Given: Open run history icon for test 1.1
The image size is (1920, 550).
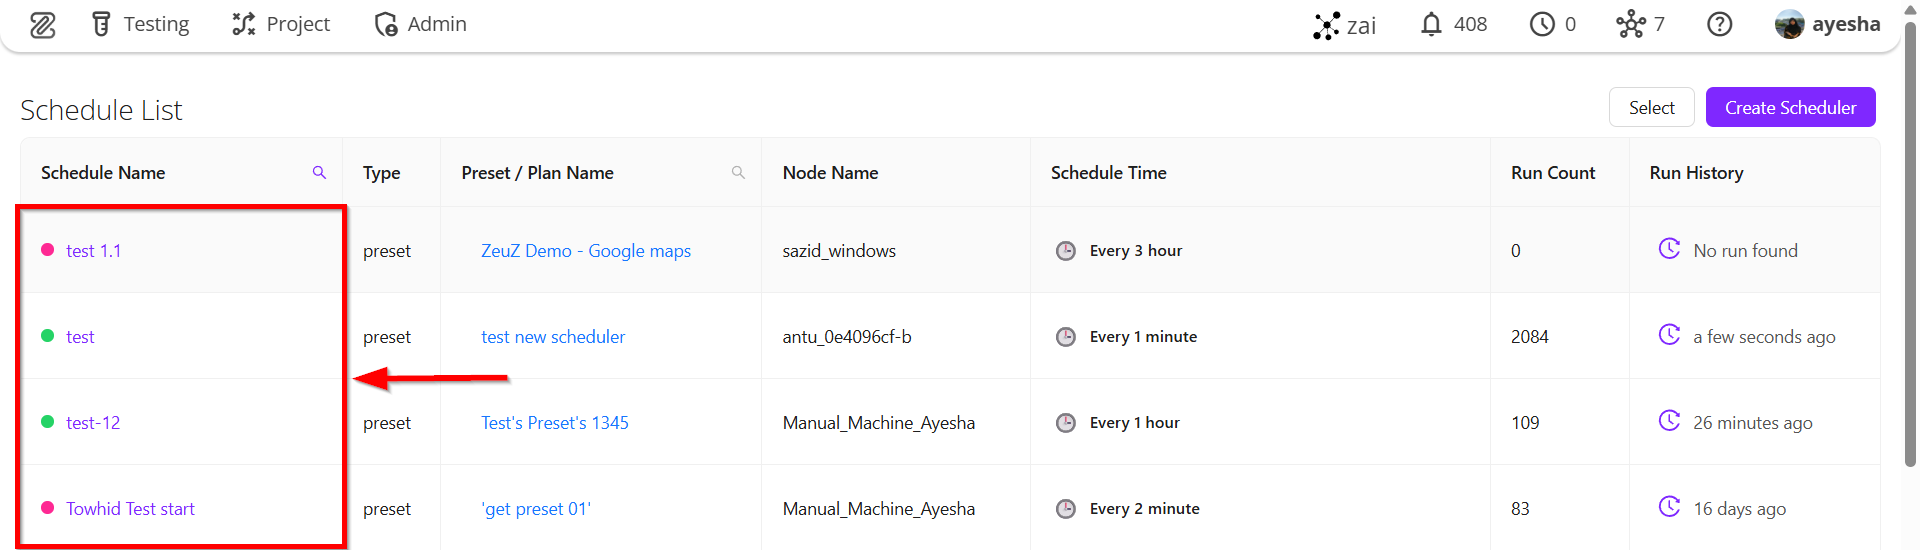Looking at the screenshot, I should click(x=1669, y=249).
